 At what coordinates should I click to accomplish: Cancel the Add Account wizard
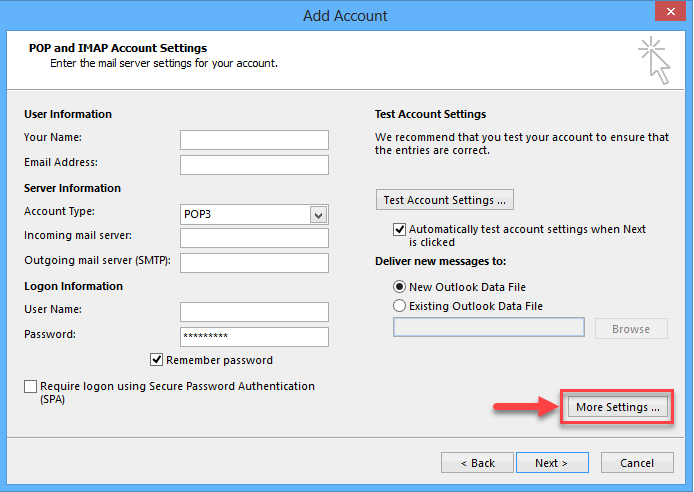pyautogui.click(x=637, y=463)
